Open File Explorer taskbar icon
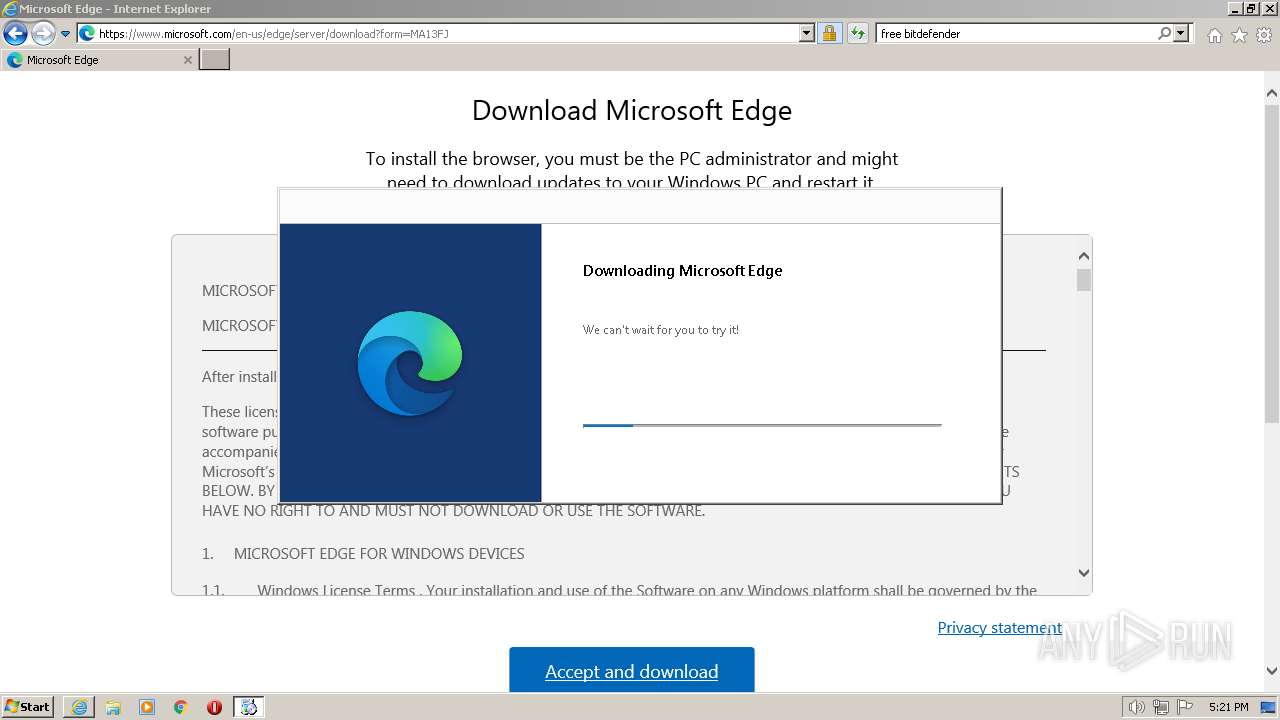 [x=113, y=707]
